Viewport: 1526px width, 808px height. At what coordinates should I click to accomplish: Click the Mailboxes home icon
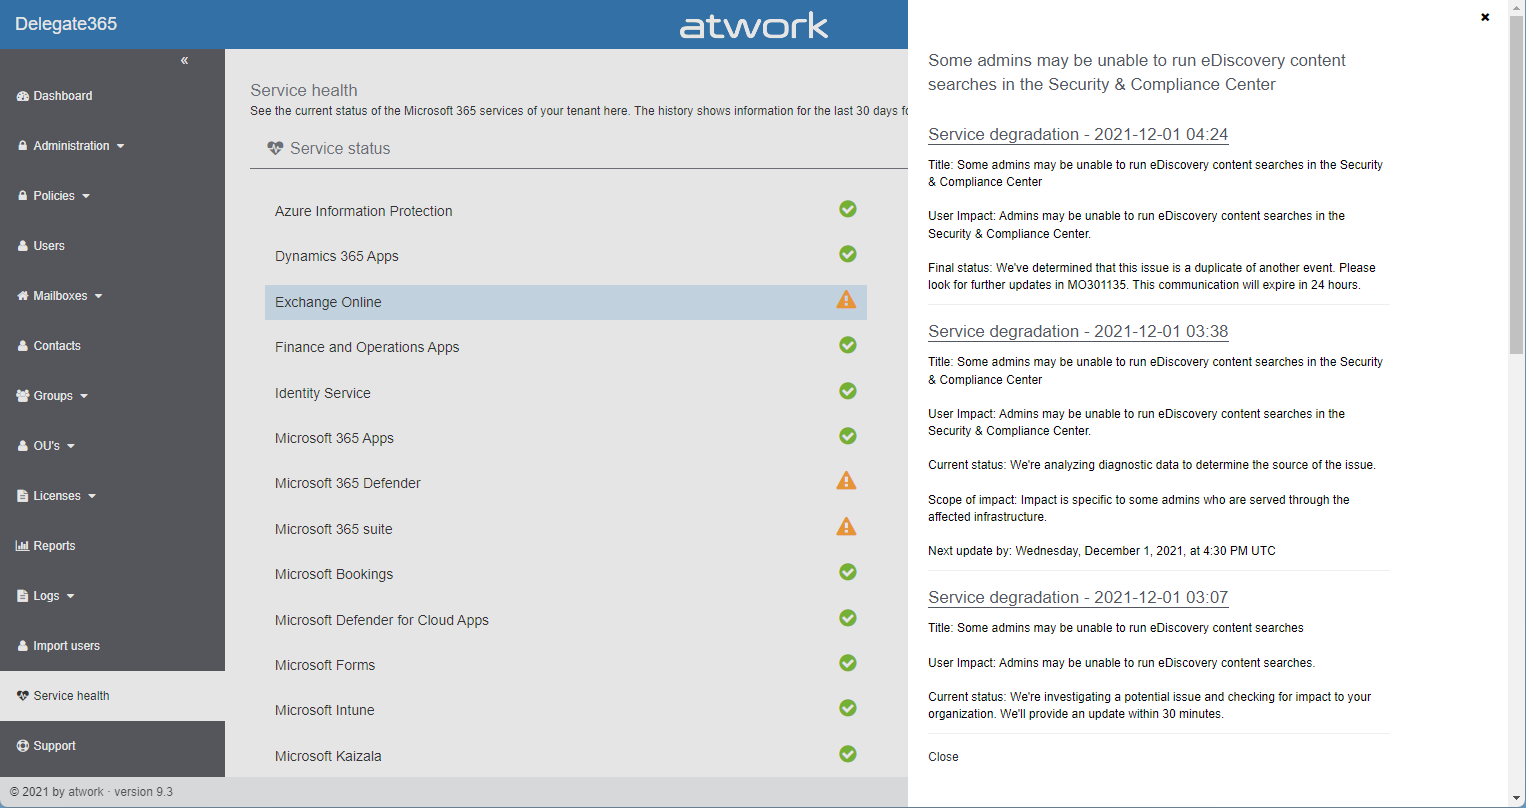[23, 296]
